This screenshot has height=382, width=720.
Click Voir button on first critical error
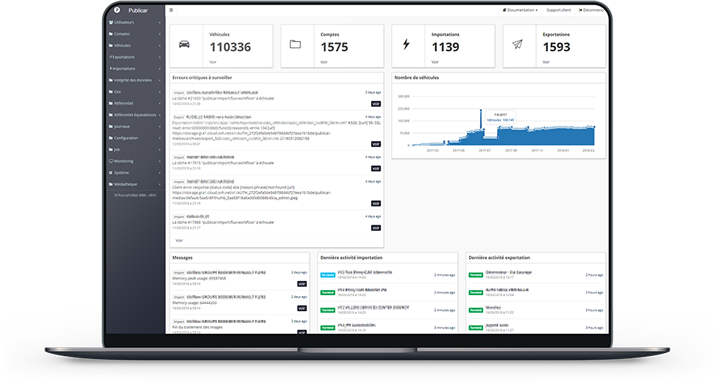tap(376, 104)
